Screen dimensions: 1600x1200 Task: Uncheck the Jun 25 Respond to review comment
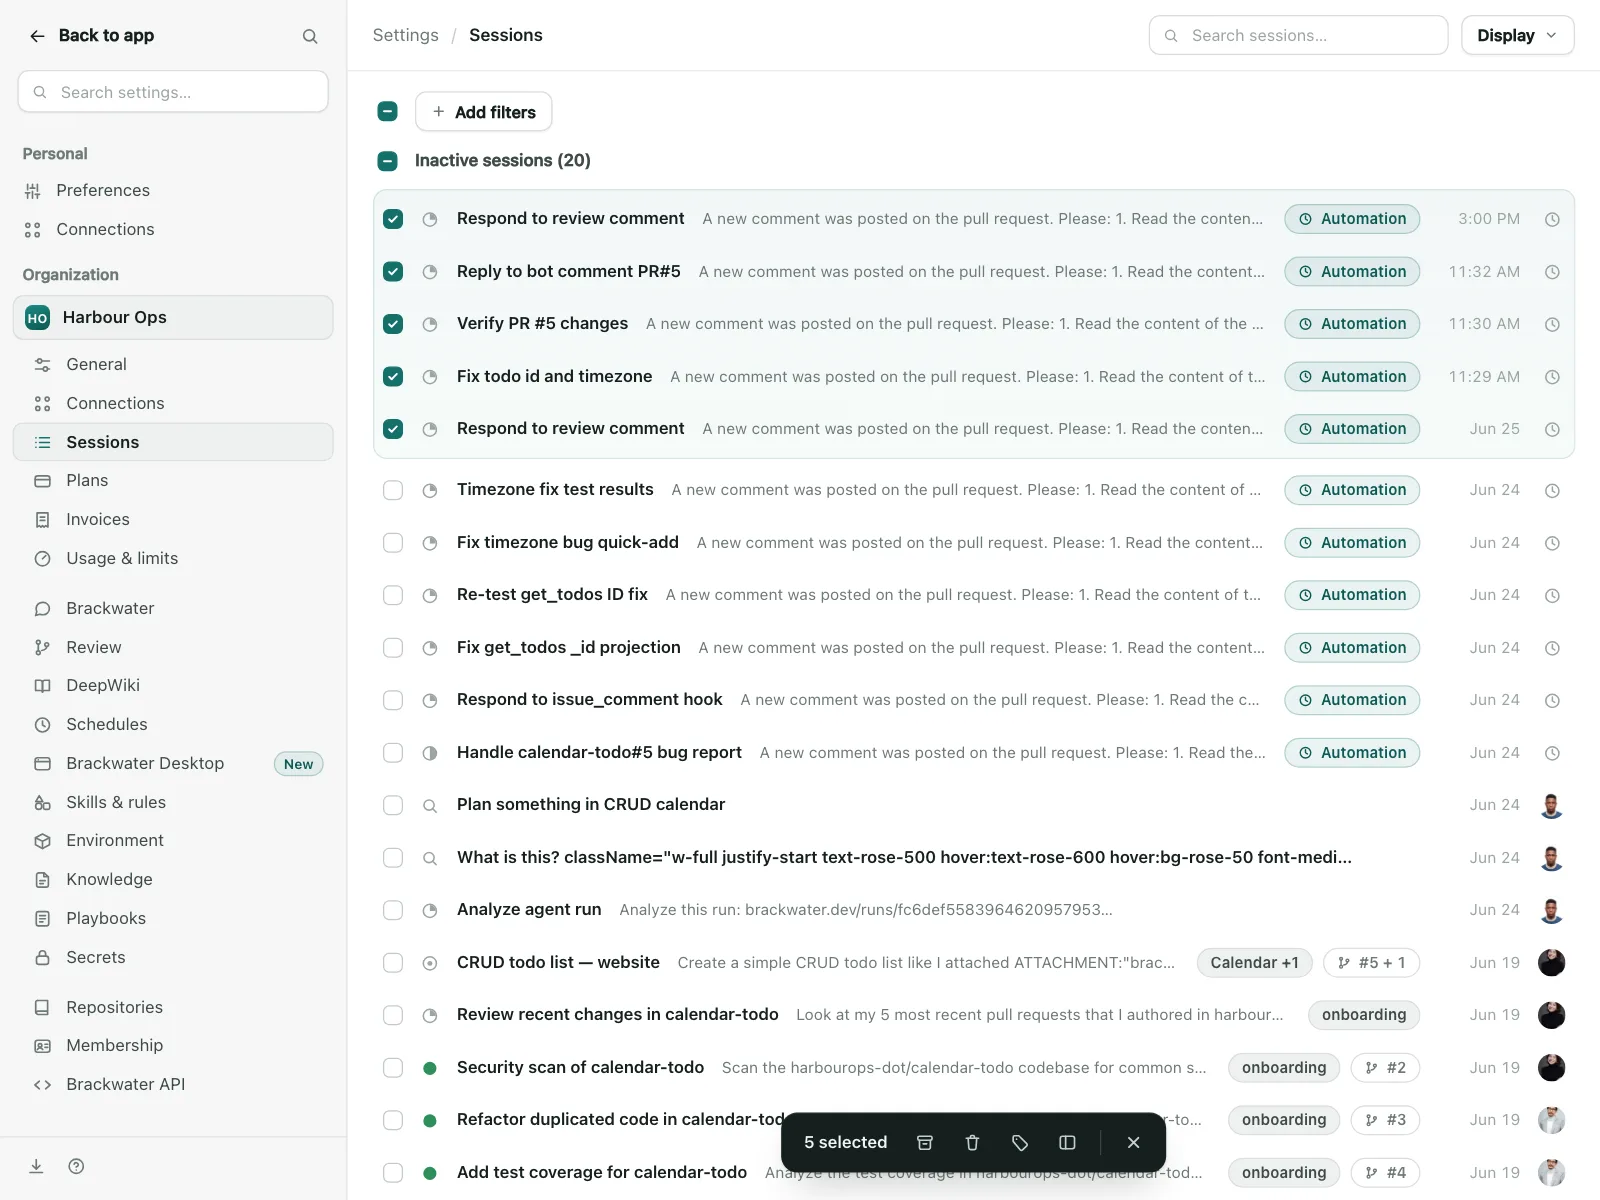(x=393, y=429)
